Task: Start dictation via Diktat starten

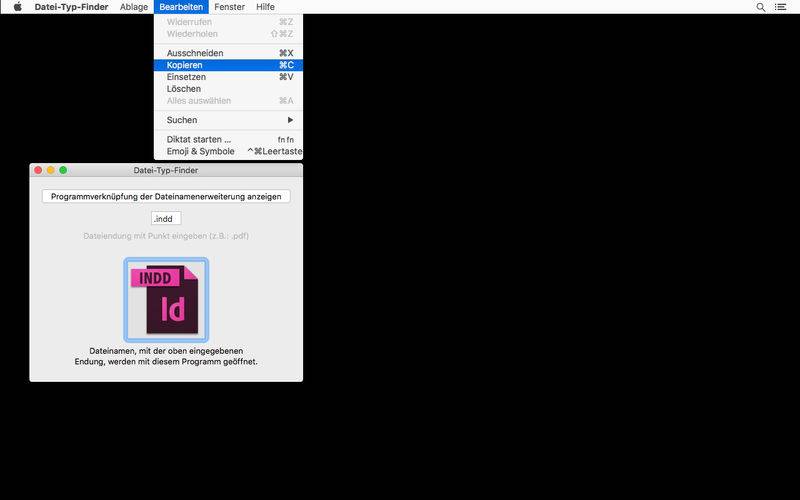Action: pos(229,139)
